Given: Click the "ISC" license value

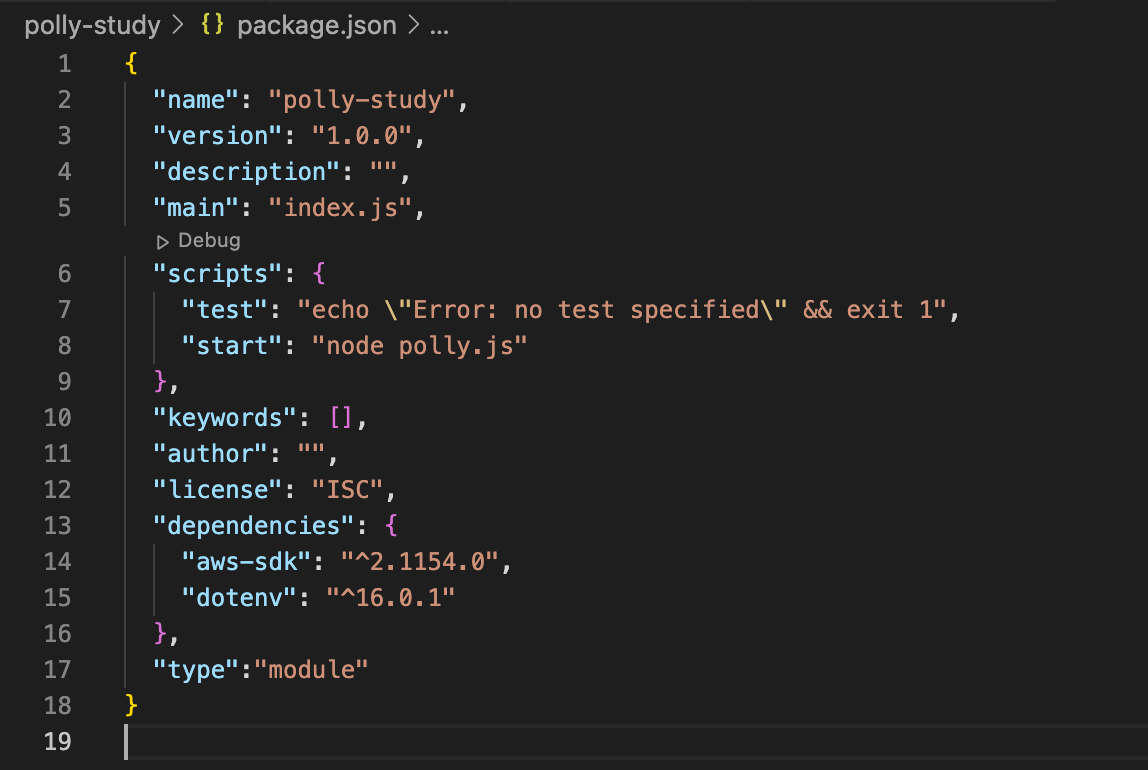Looking at the screenshot, I should pos(347,490).
